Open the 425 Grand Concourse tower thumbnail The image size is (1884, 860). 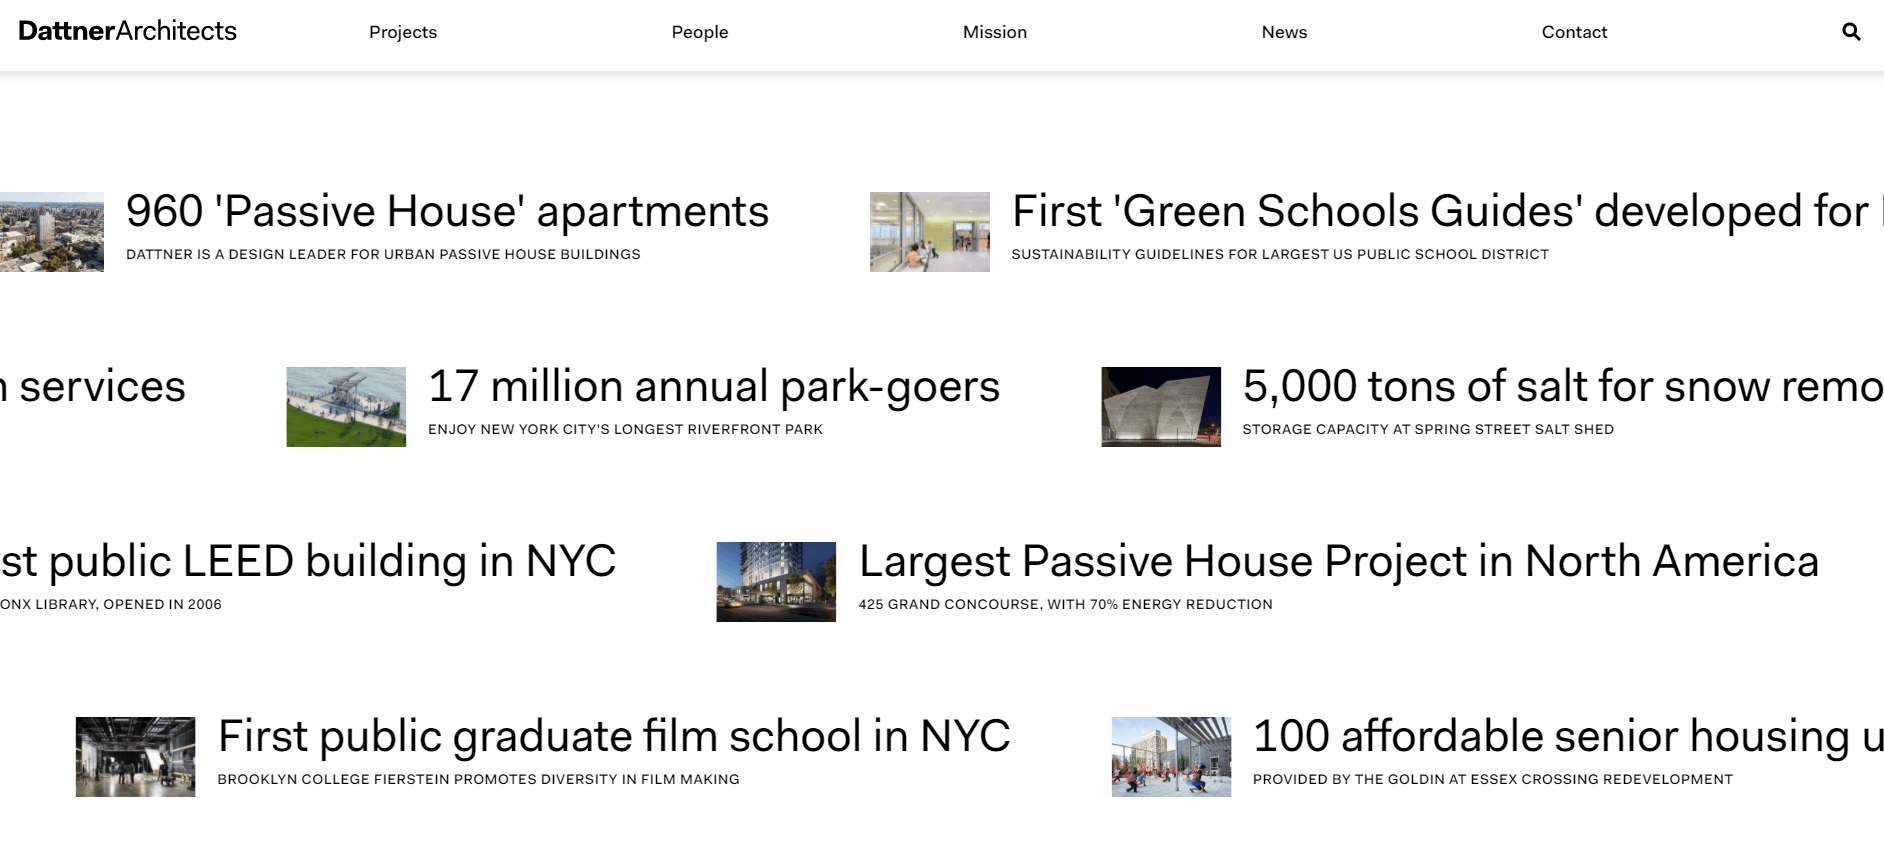(x=776, y=582)
